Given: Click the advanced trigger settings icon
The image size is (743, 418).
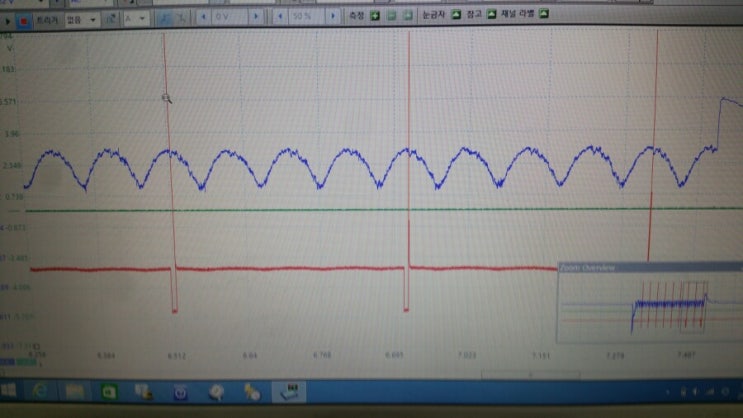Looking at the screenshot, I should (110, 19).
